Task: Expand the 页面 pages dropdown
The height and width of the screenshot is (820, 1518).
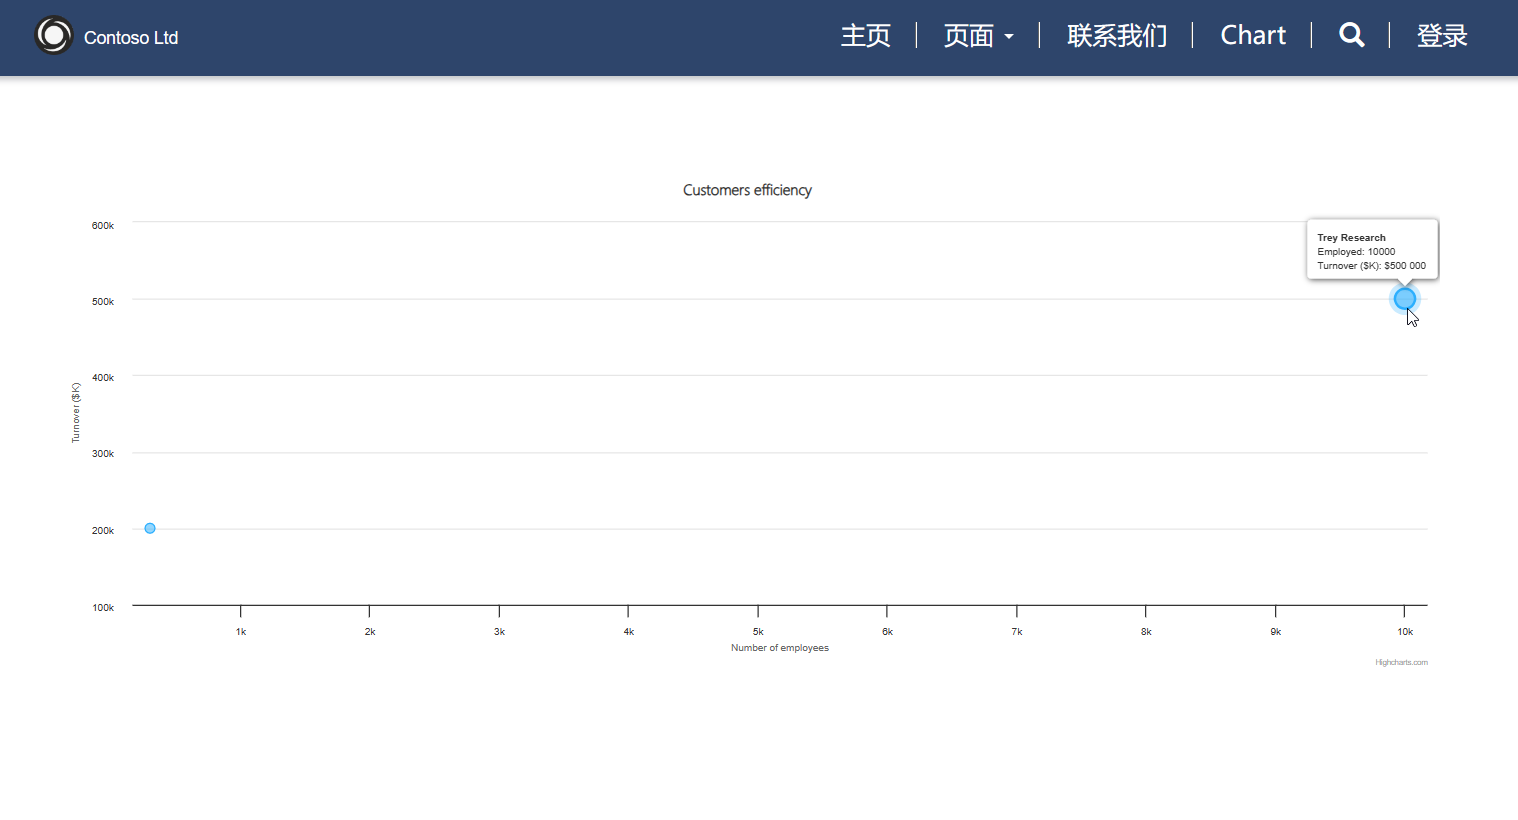Action: [x=978, y=36]
